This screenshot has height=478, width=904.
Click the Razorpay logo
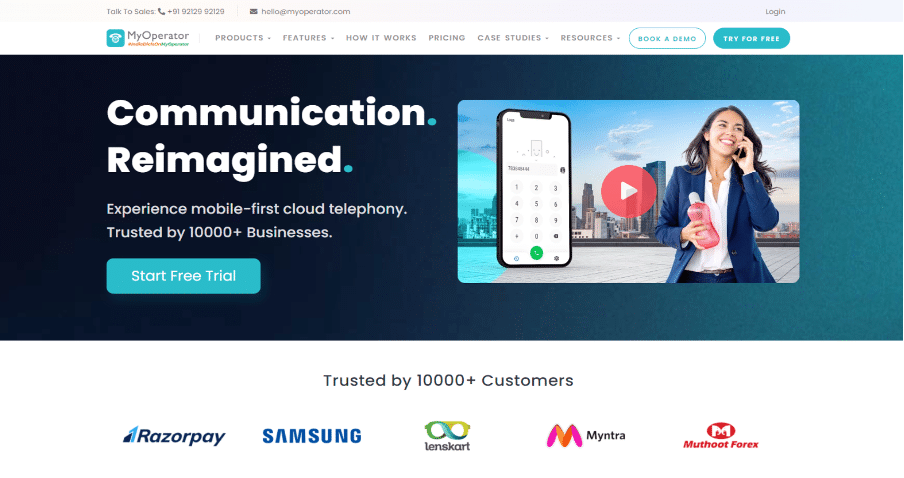174,436
